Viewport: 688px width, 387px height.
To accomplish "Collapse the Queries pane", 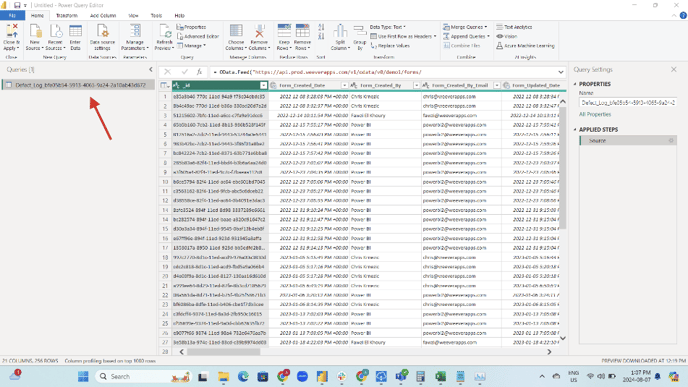I will (x=151, y=69).
